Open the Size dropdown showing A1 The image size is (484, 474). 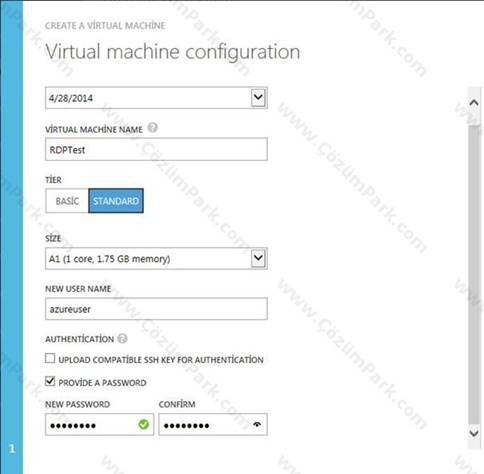click(x=156, y=258)
